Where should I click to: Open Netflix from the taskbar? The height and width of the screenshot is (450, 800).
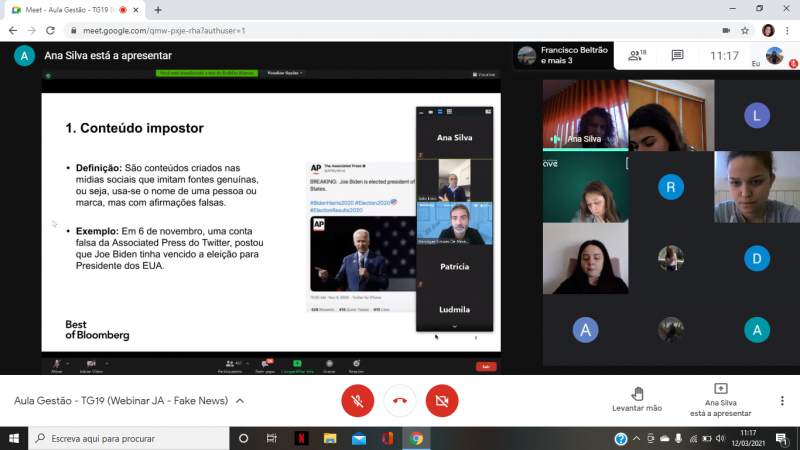tap(299, 438)
